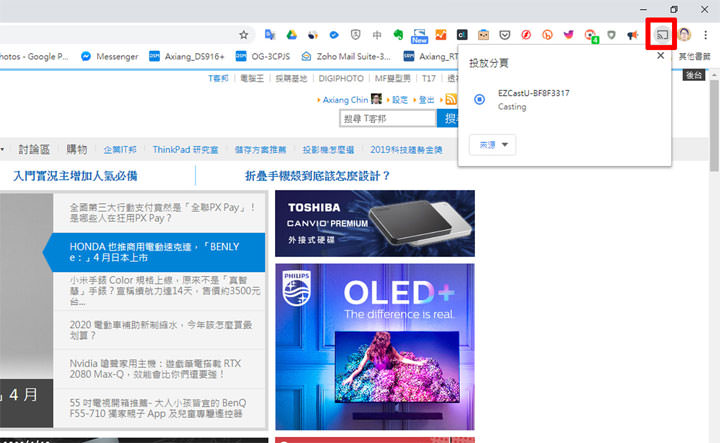Screen dimensions: 720x443
Task: Open the Google Translate extension
Action: 268,34
